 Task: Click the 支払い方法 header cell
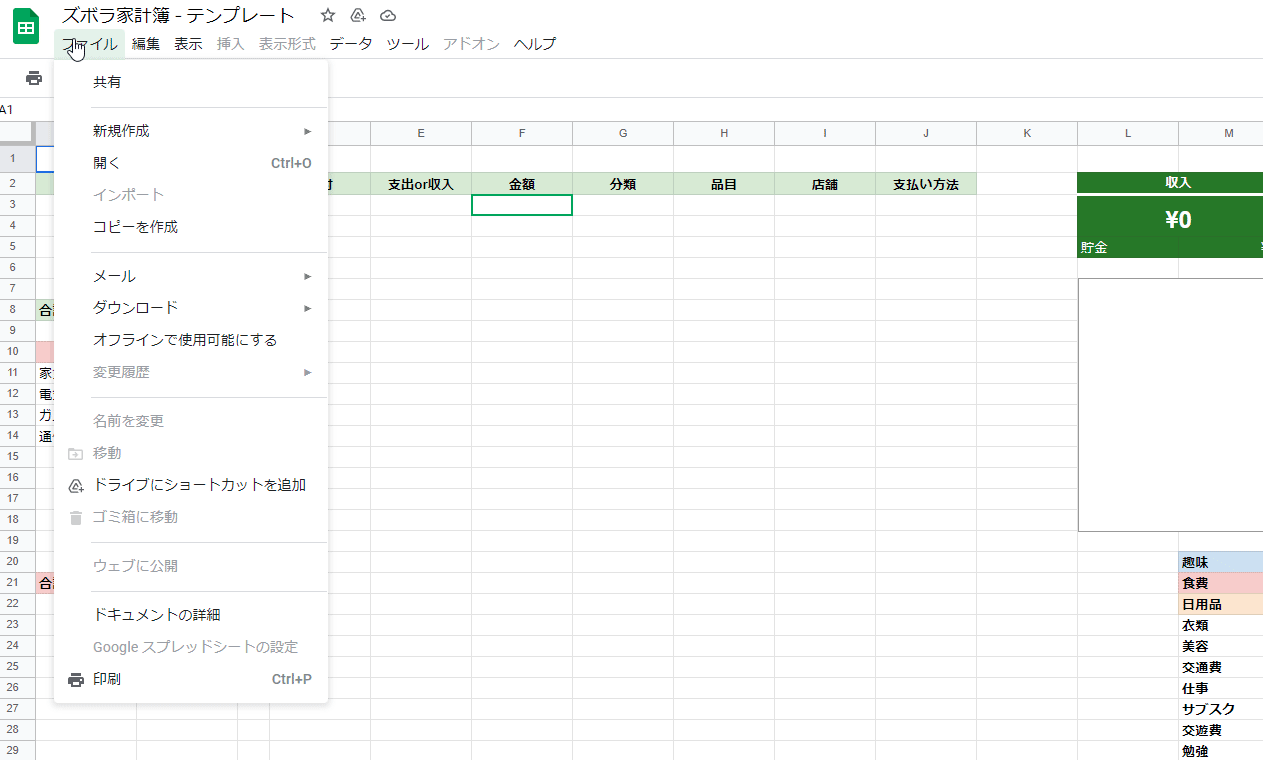(x=925, y=184)
